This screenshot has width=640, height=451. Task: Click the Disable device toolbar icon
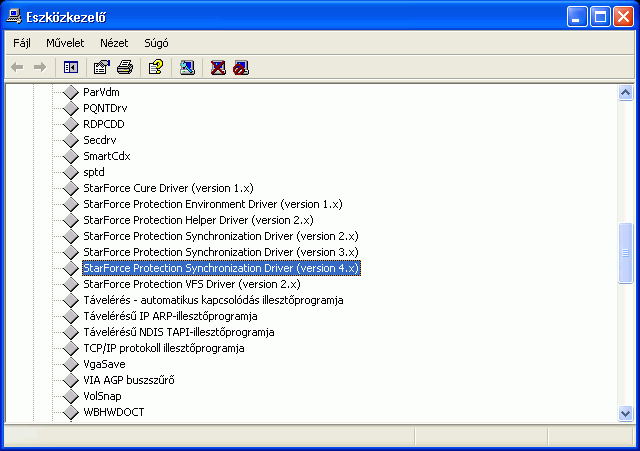pos(240,68)
